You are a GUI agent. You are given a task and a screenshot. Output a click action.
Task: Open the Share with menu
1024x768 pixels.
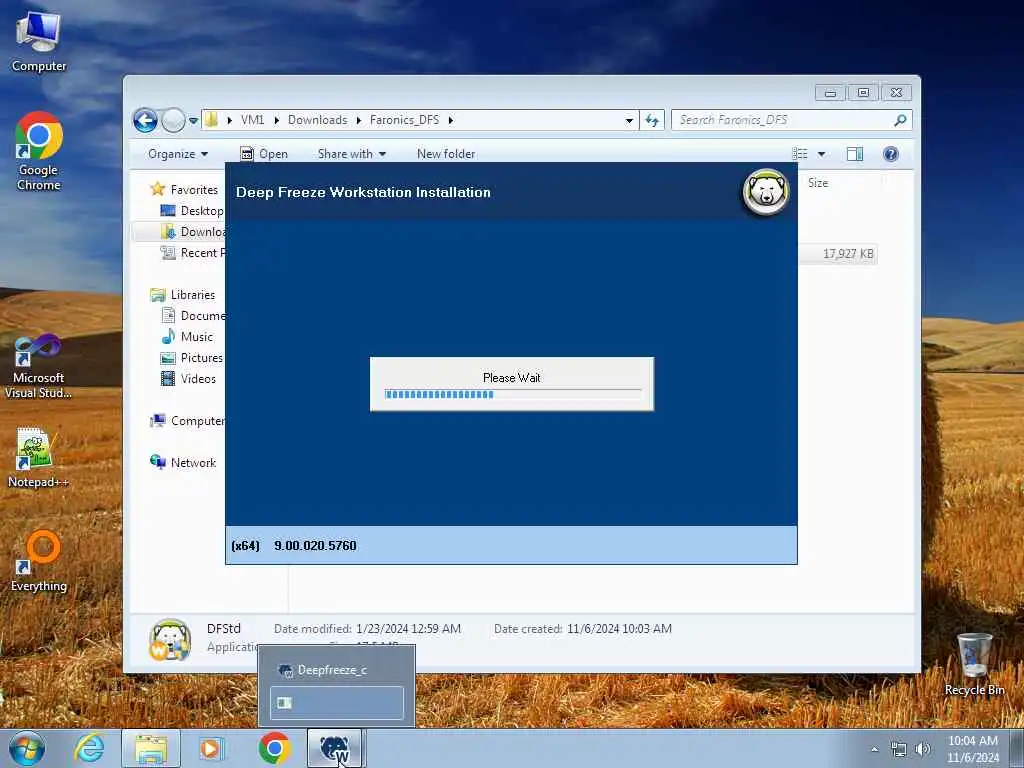(x=351, y=154)
